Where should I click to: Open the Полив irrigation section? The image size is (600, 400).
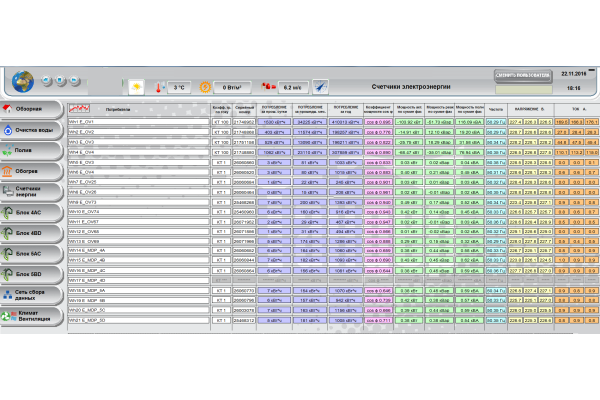click(x=30, y=150)
